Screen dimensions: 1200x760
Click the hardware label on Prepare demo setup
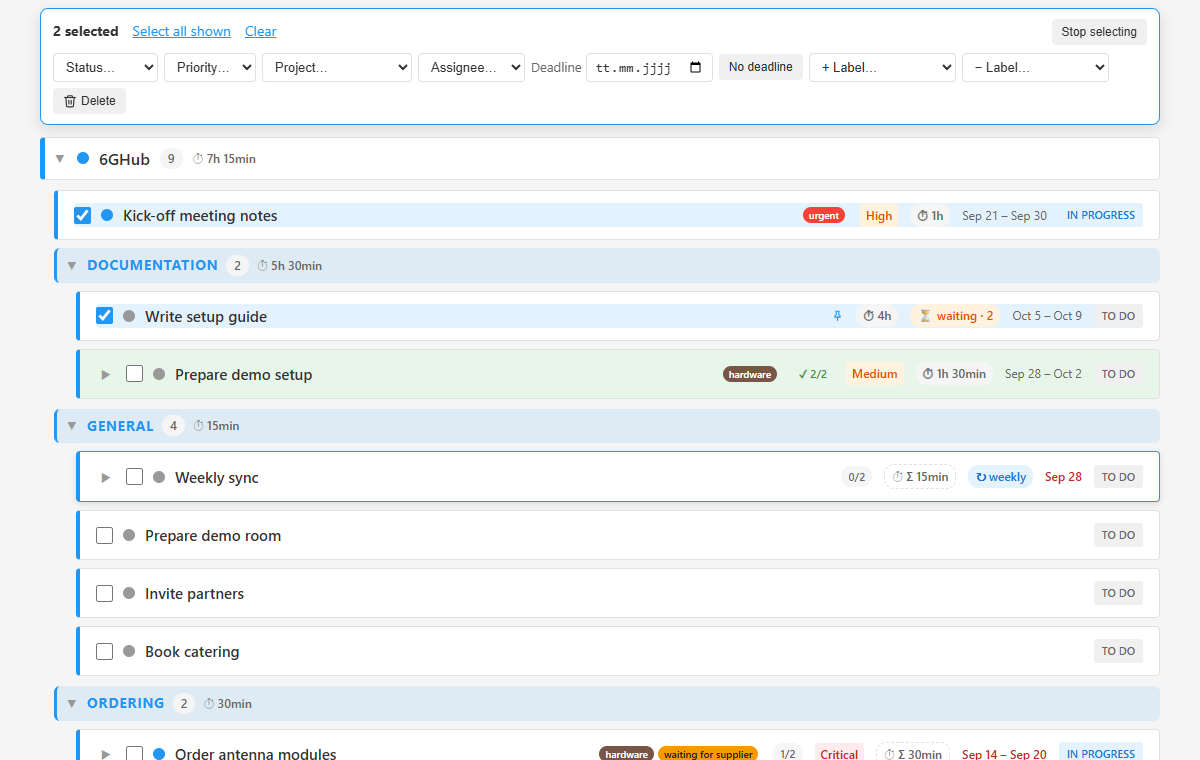[x=750, y=374]
